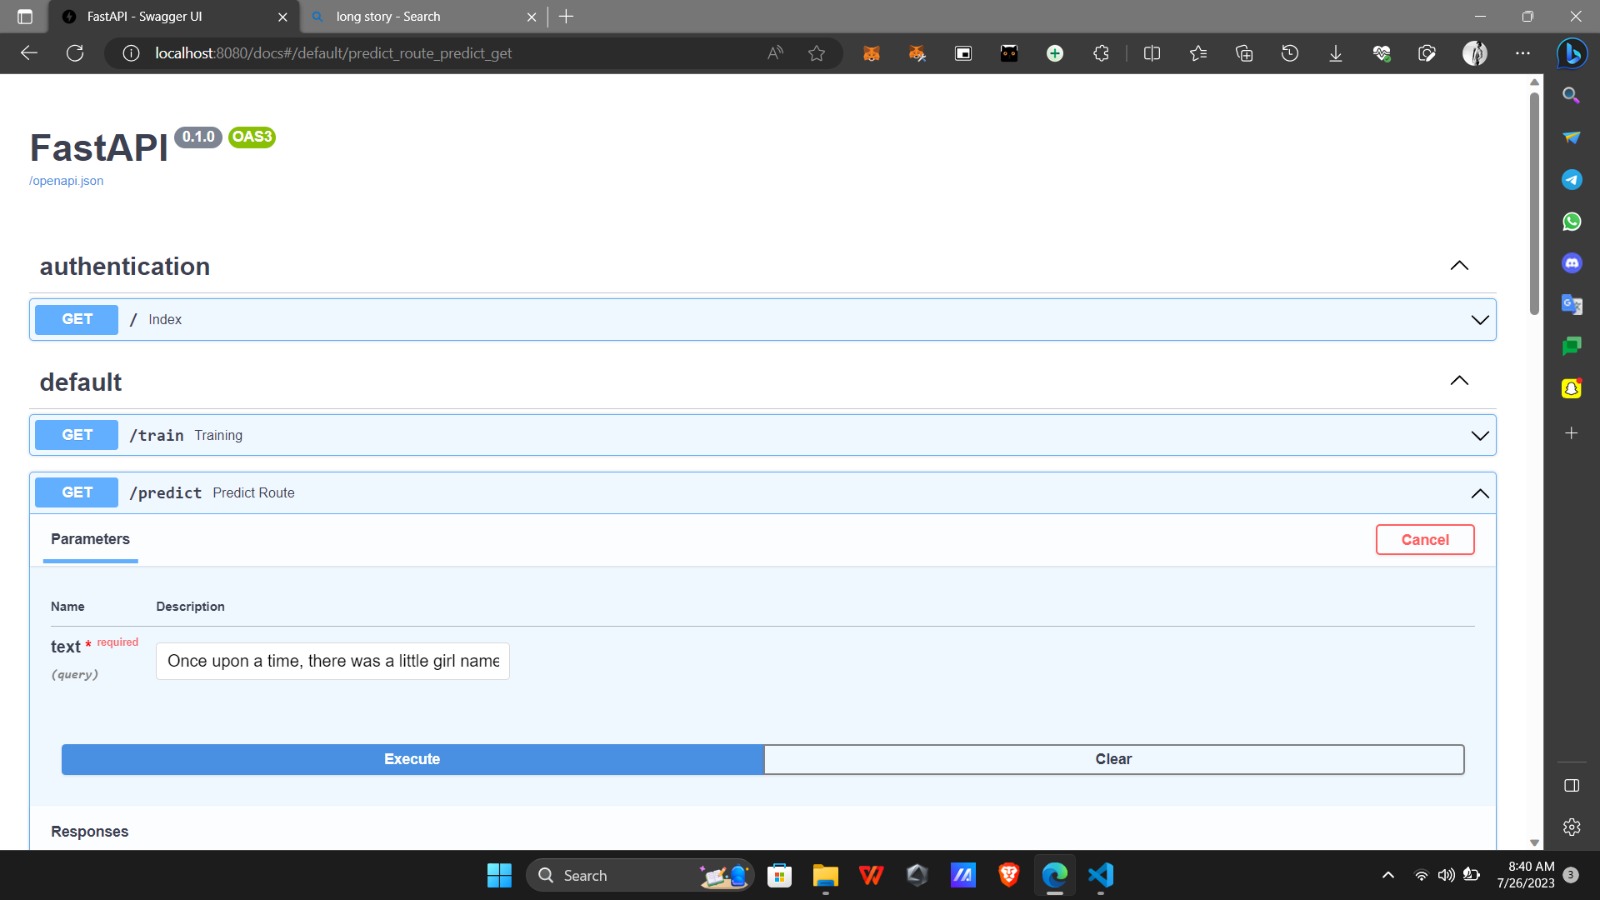Open the Google Chat sidebar icon
Screen dimensions: 1600x900
[x=1572, y=346]
